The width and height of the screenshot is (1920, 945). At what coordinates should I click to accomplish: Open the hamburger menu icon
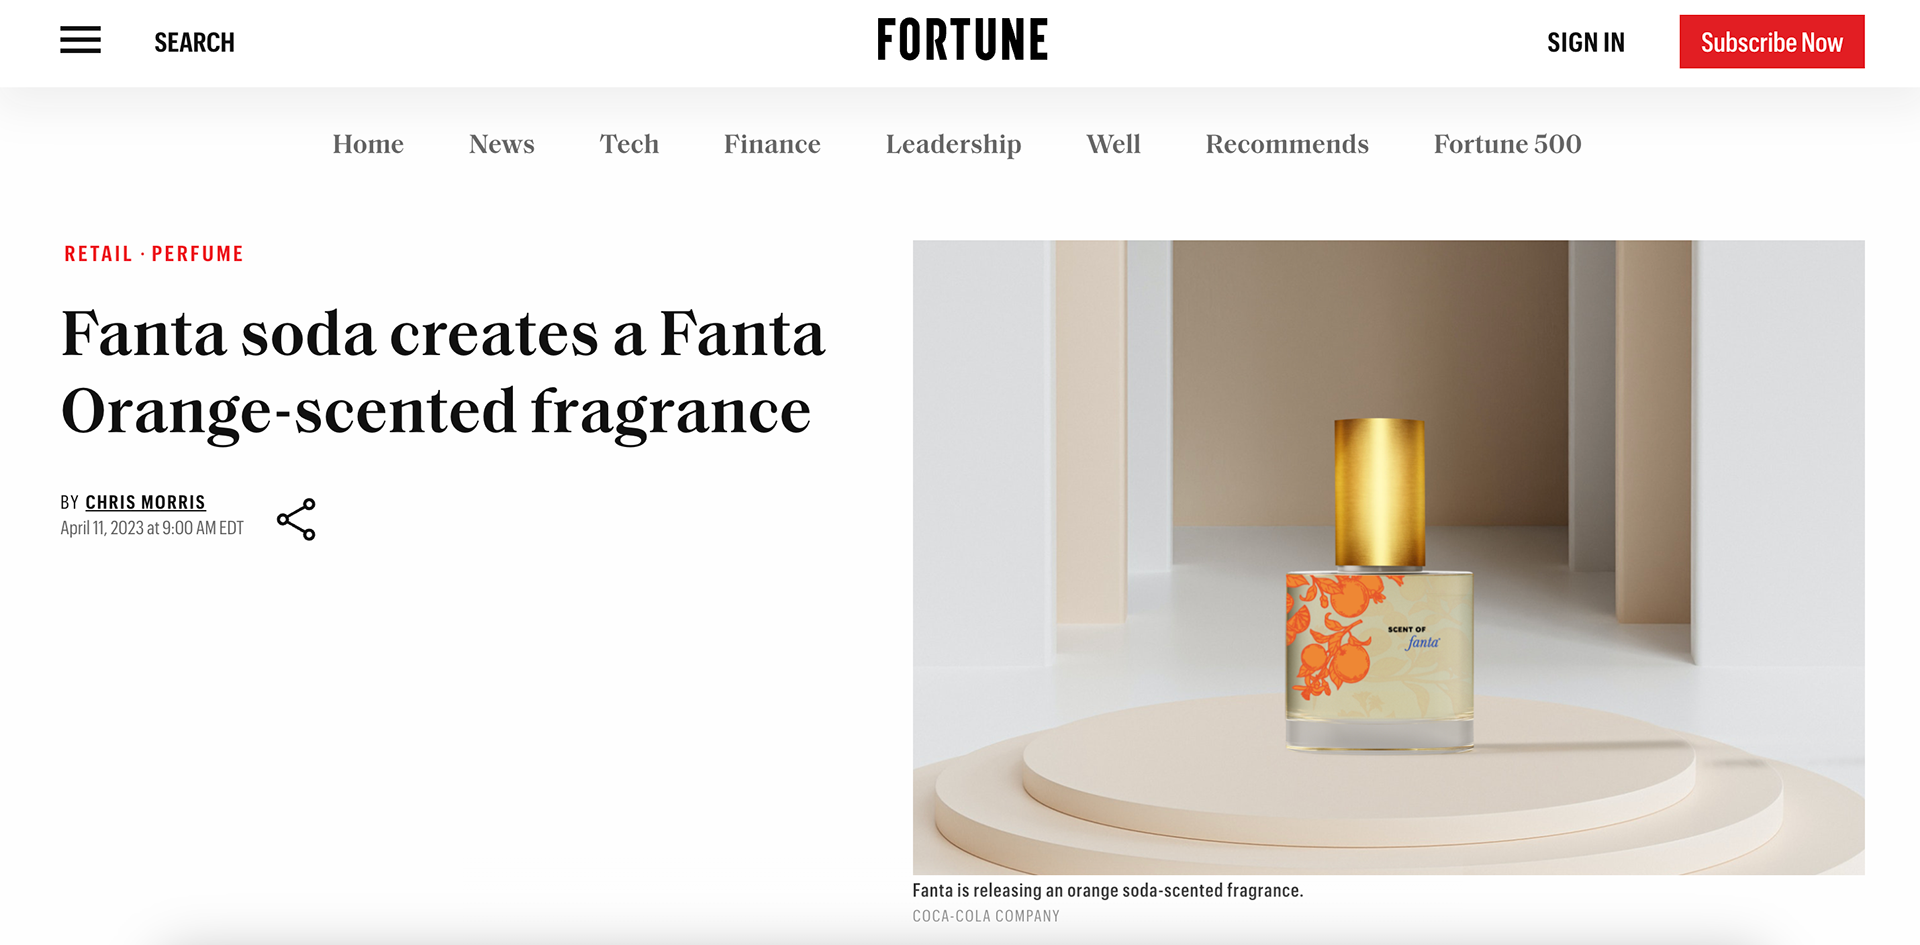point(80,41)
